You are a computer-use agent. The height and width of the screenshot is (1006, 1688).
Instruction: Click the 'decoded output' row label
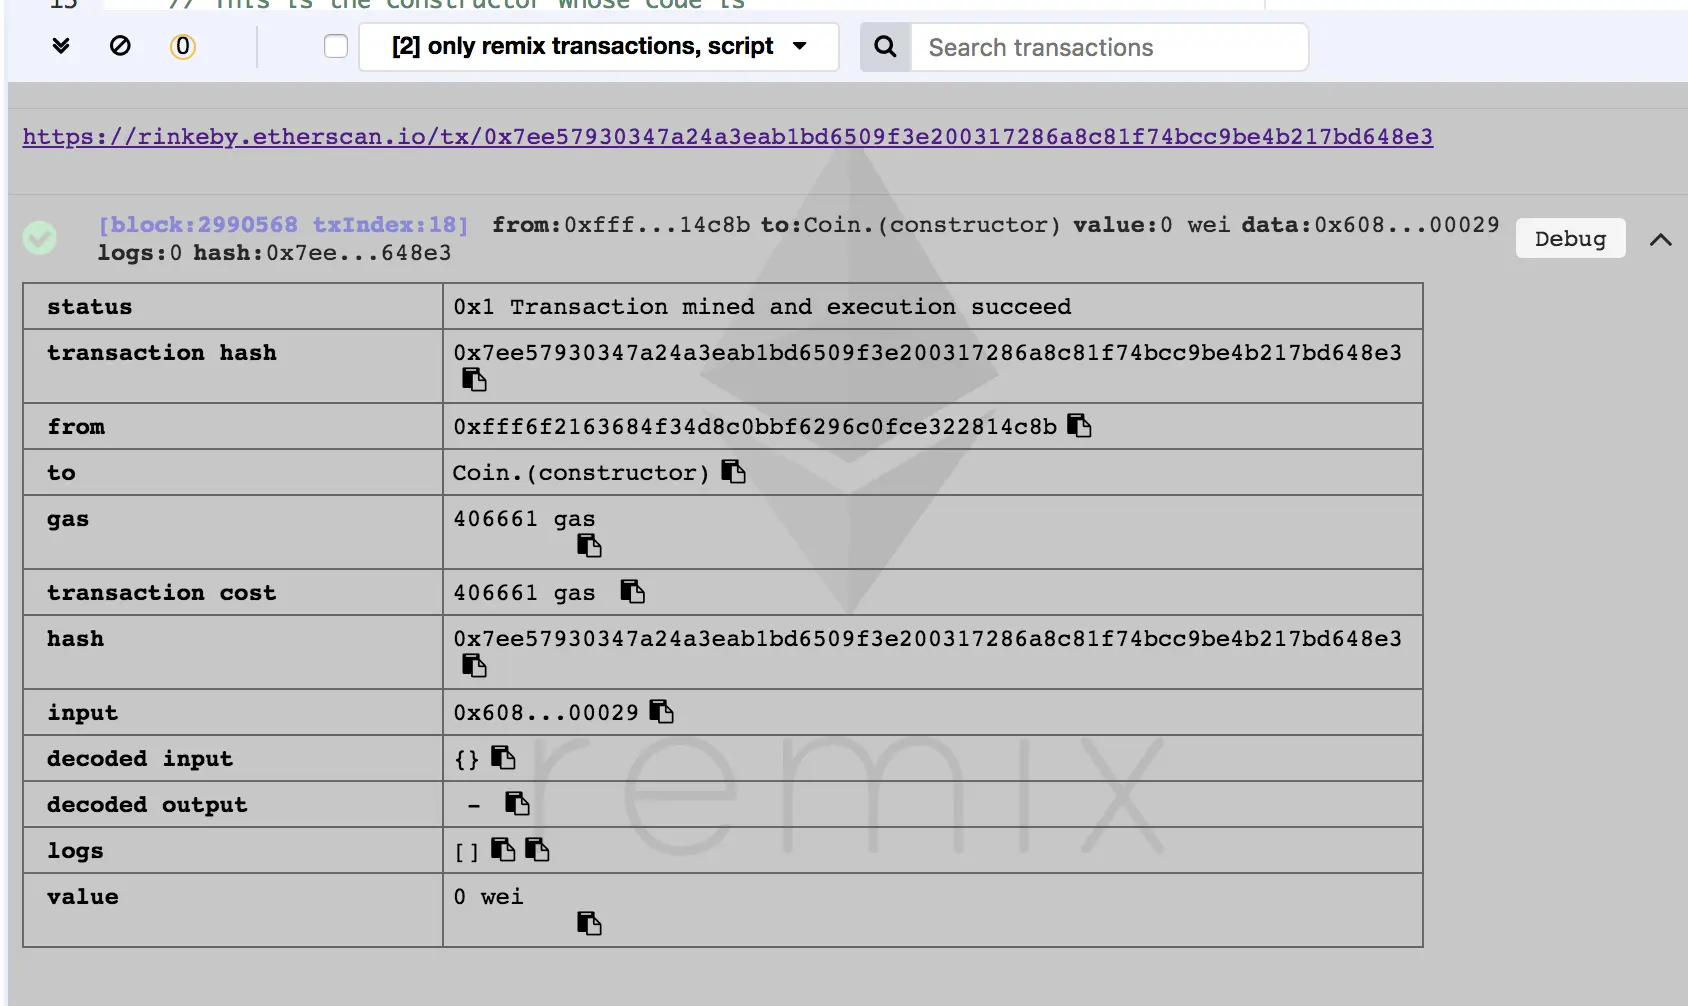pyautogui.click(x=147, y=805)
